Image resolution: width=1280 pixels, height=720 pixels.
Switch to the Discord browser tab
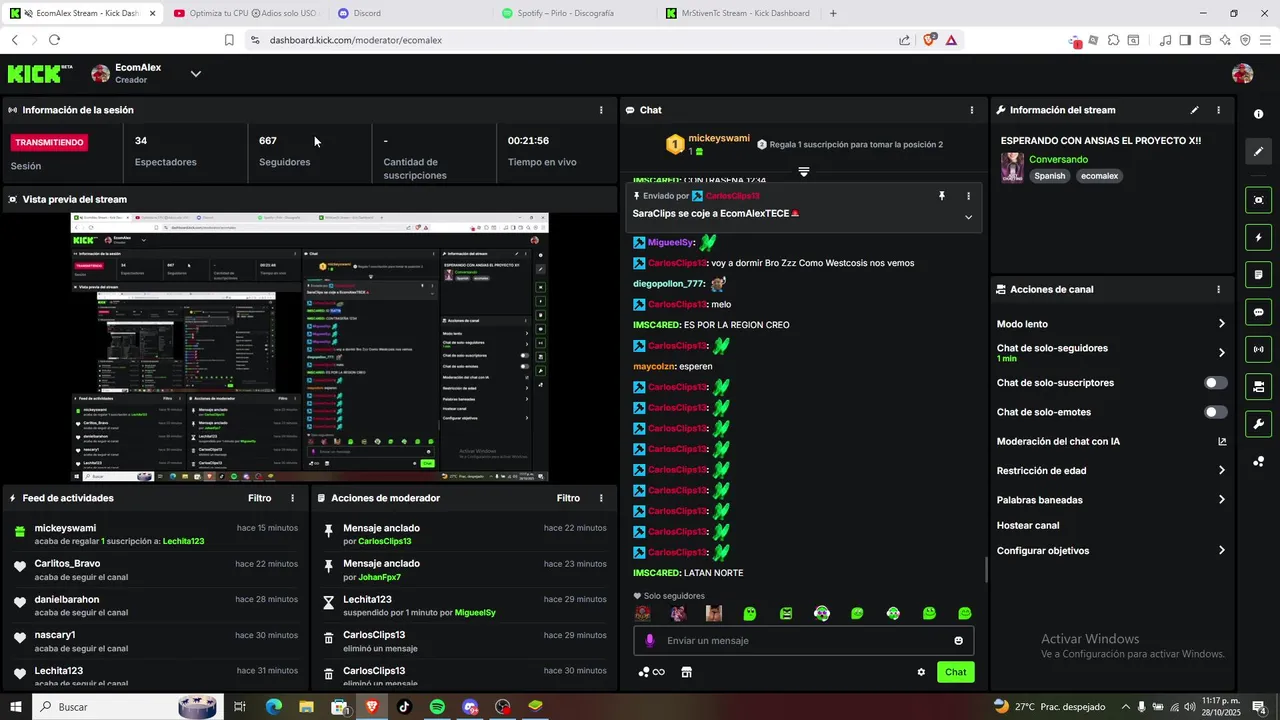point(410,13)
